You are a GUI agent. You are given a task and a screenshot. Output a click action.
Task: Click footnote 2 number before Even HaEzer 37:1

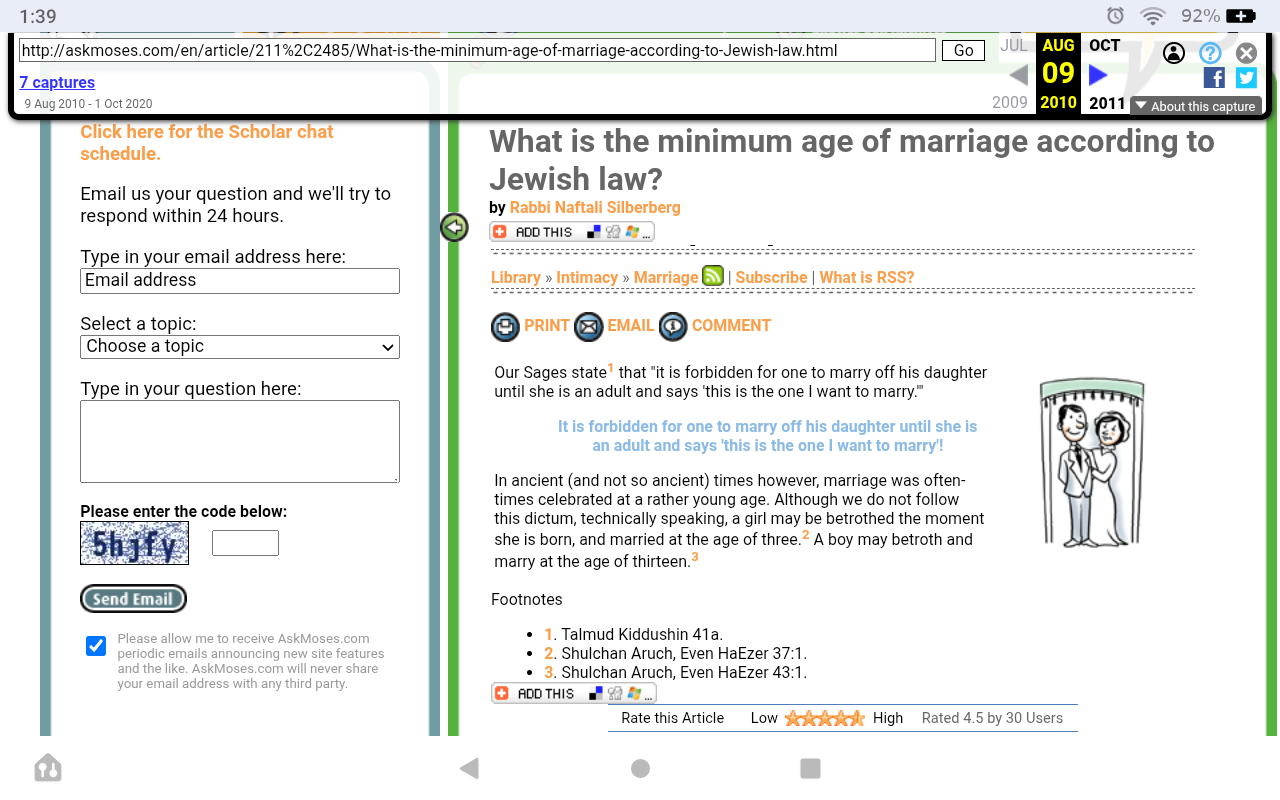[549, 654]
